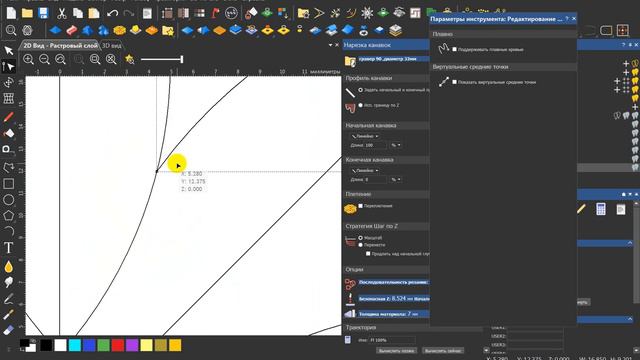Select the Text tool
Screen dimensions: 640x360
(9, 248)
